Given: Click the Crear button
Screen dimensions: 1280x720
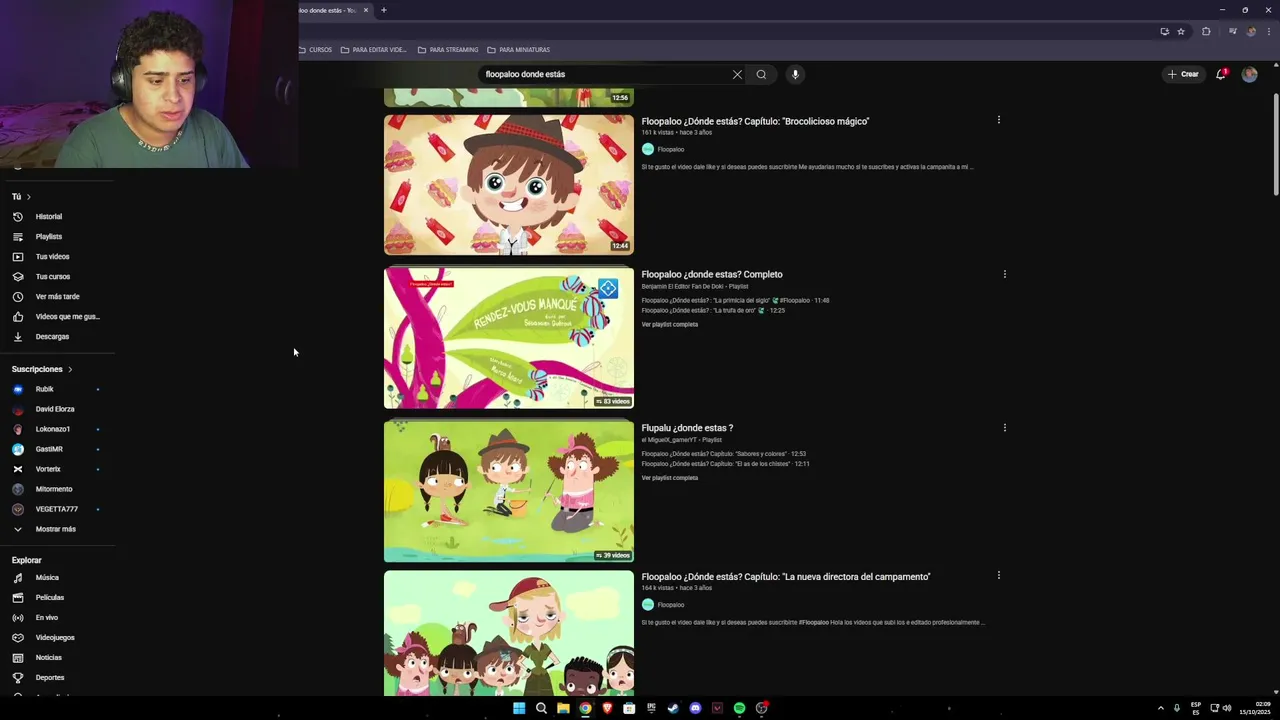Looking at the screenshot, I should click(x=1183, y=74).
